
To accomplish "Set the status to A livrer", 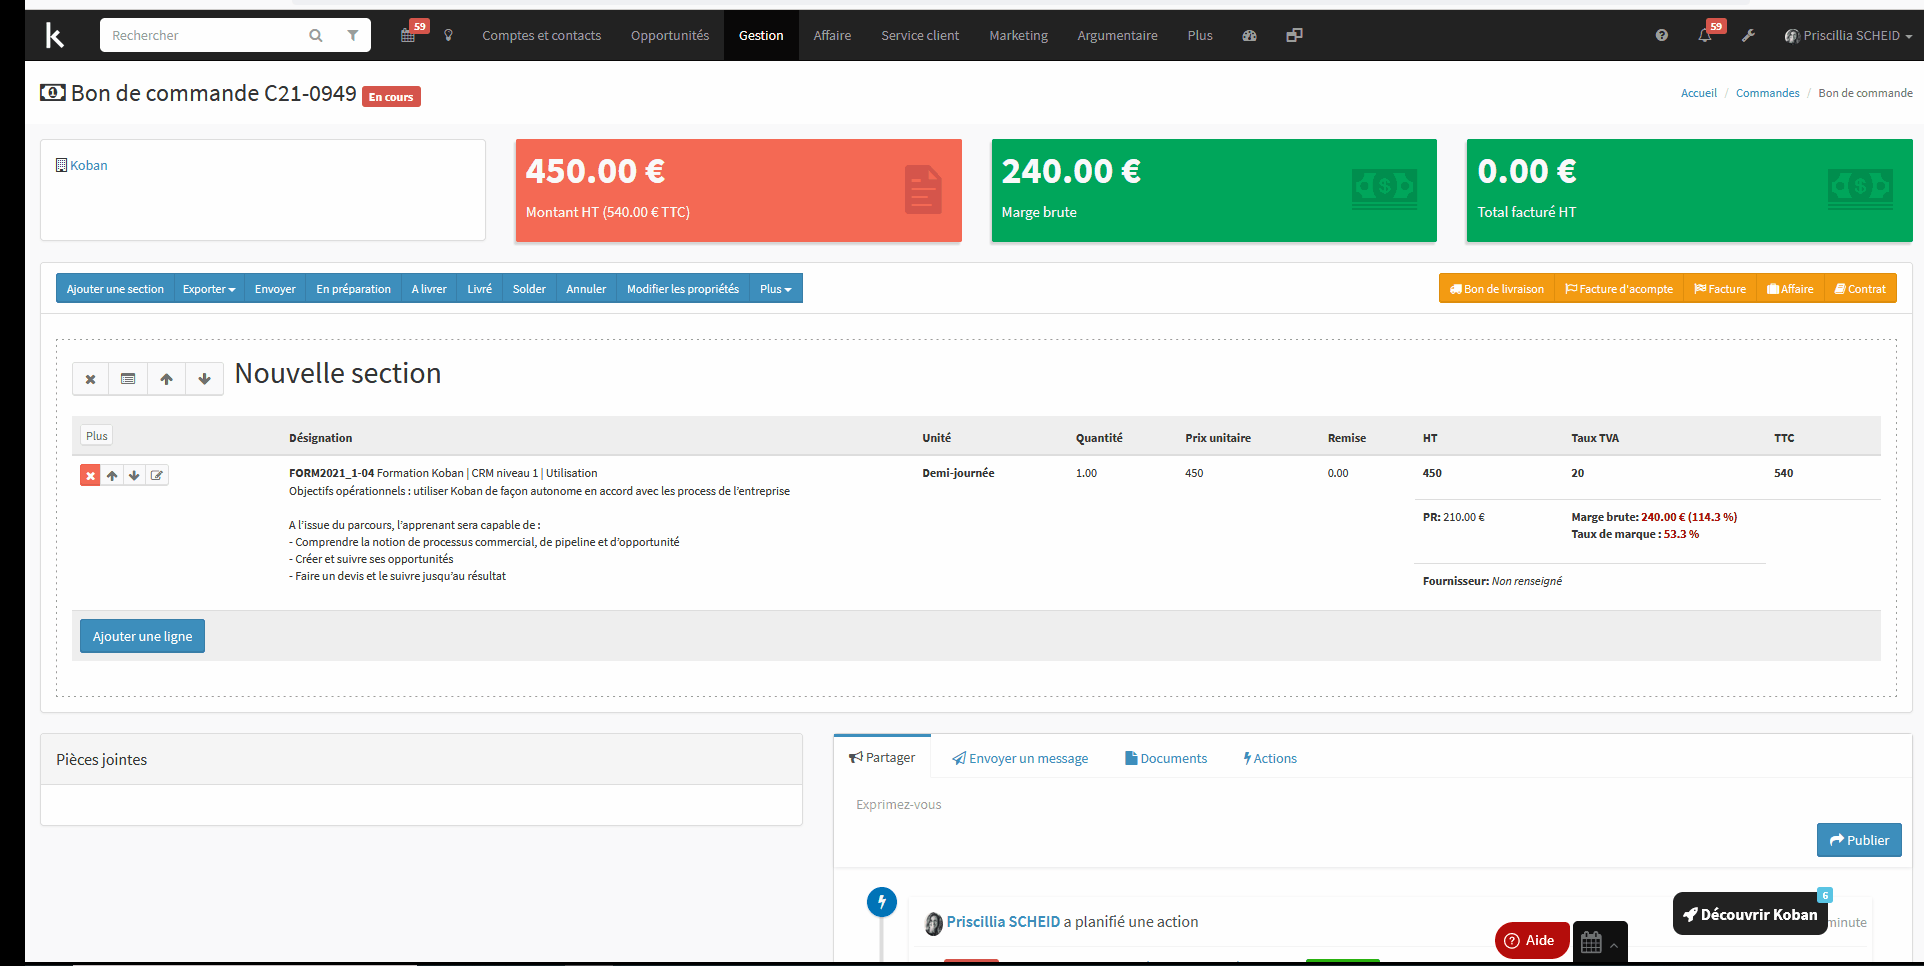I will (429, 289).
